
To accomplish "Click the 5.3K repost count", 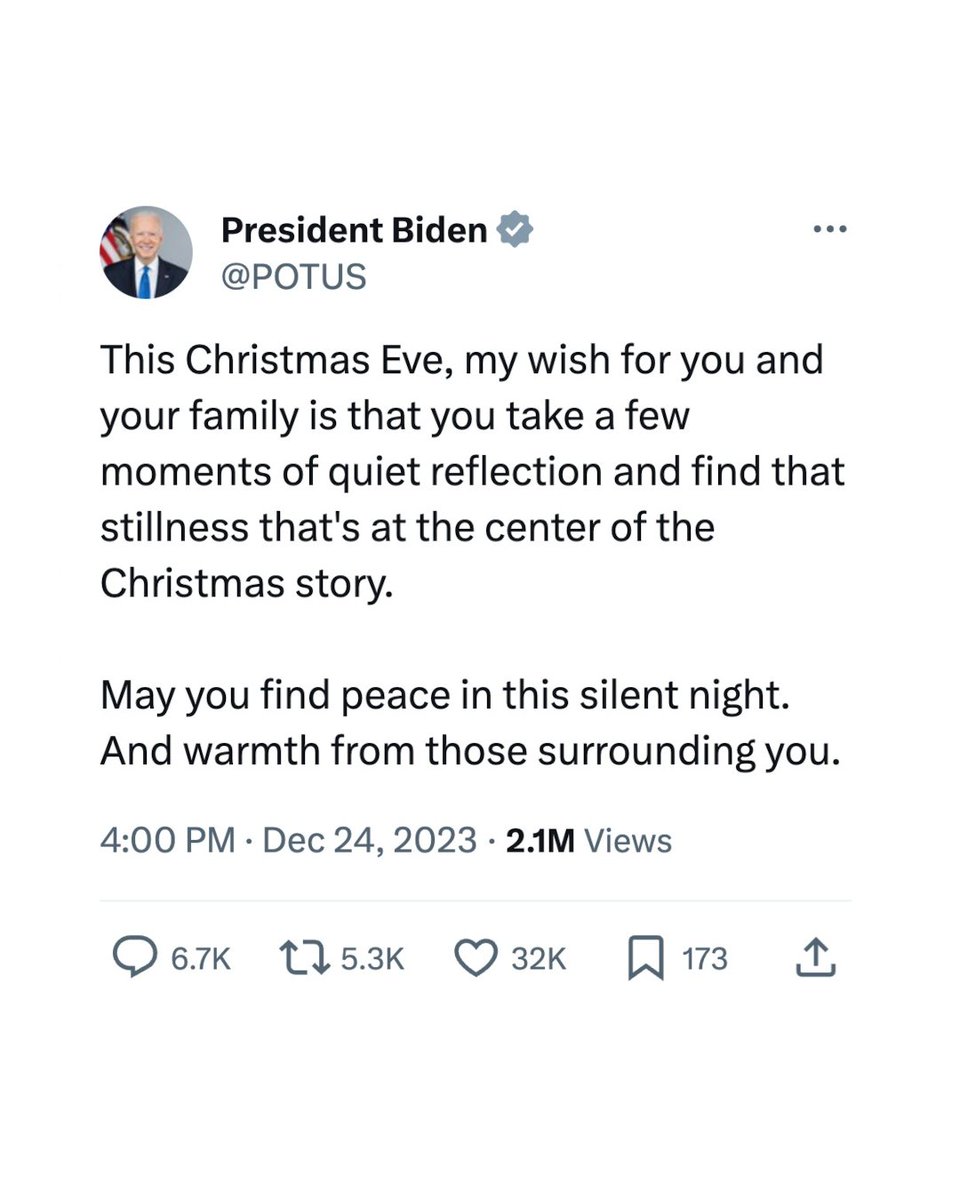I will click(373, 960).
